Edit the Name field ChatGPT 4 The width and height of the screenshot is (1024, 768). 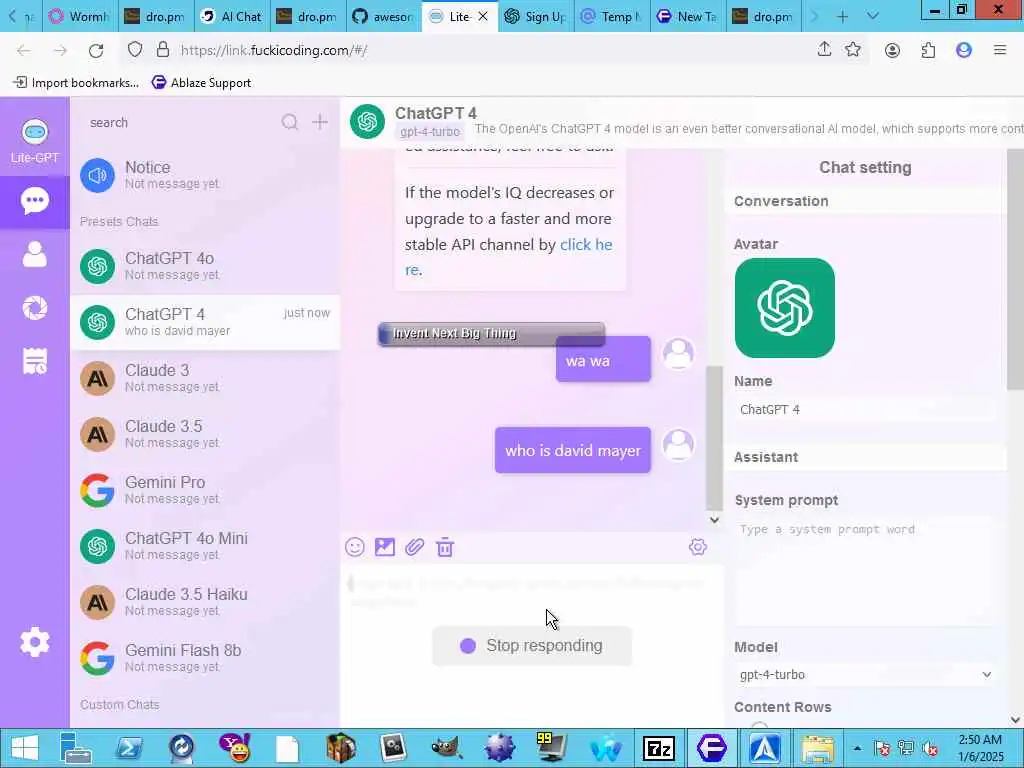point(865,409)
